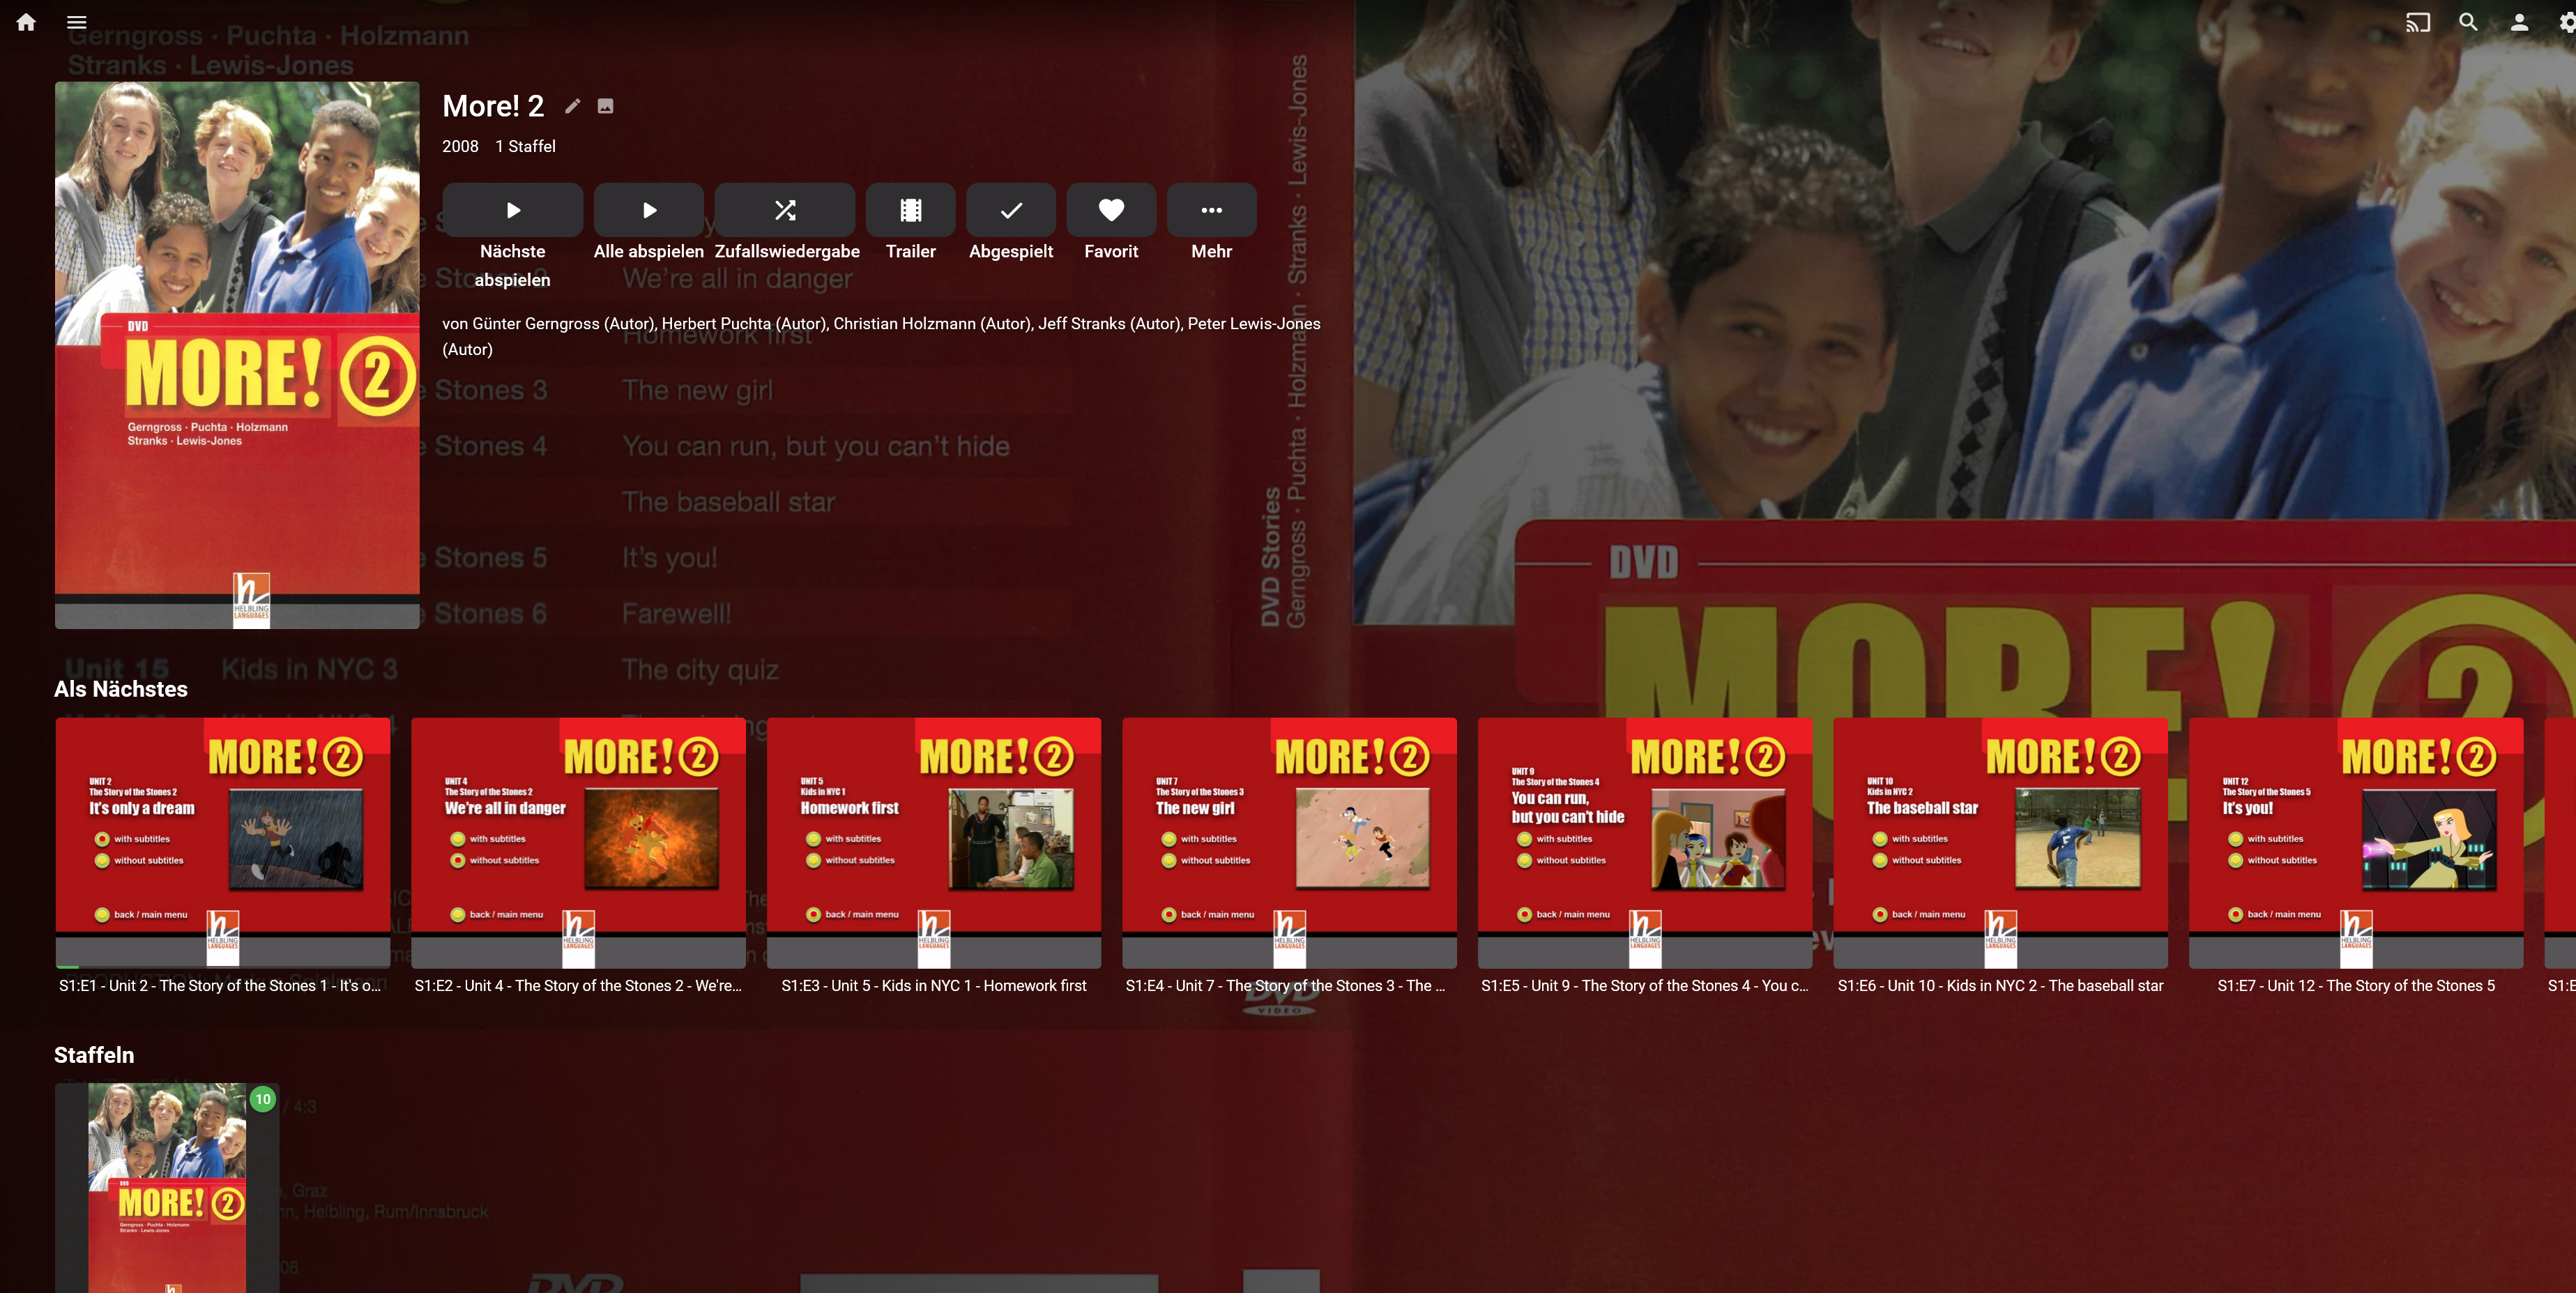Play the Trailer film icon
This screenshot has width=2576, height=1293.
pos(910,210)
